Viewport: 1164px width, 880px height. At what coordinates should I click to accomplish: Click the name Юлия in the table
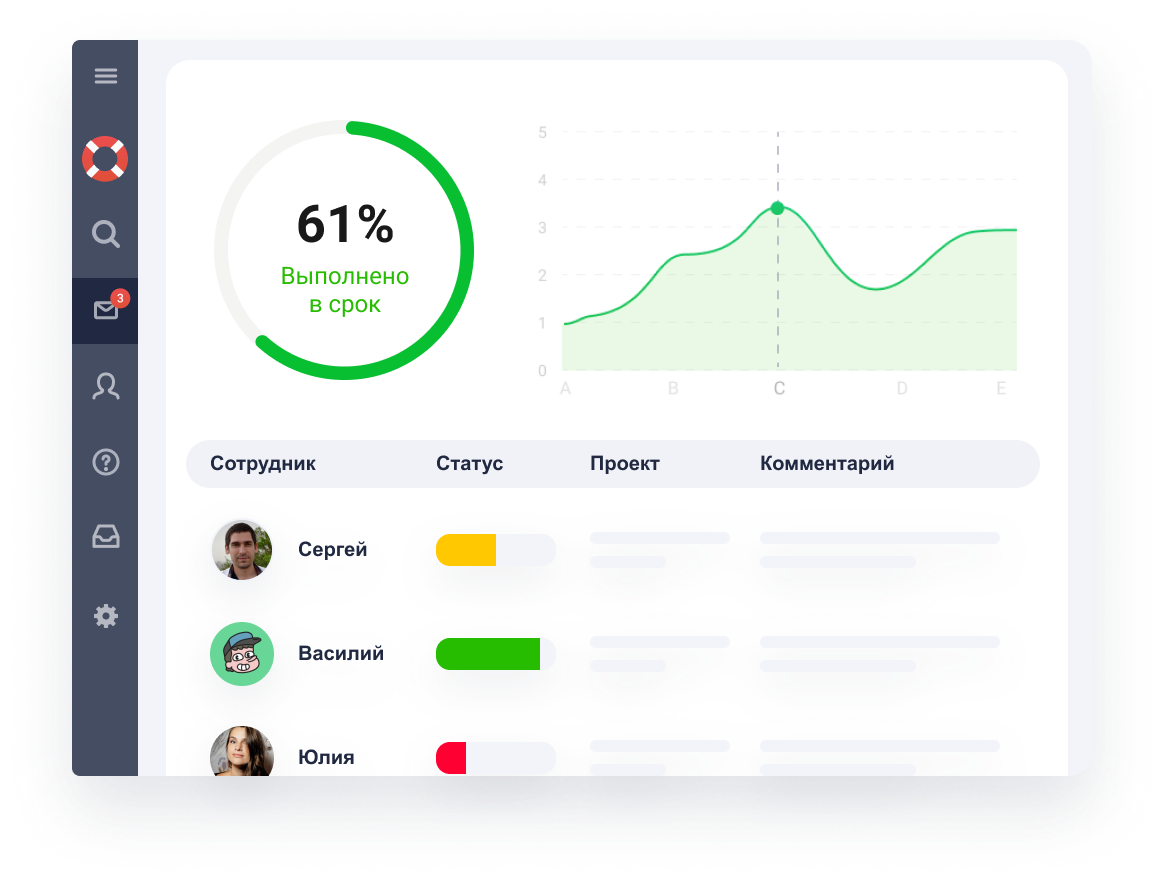pos(326,758)
